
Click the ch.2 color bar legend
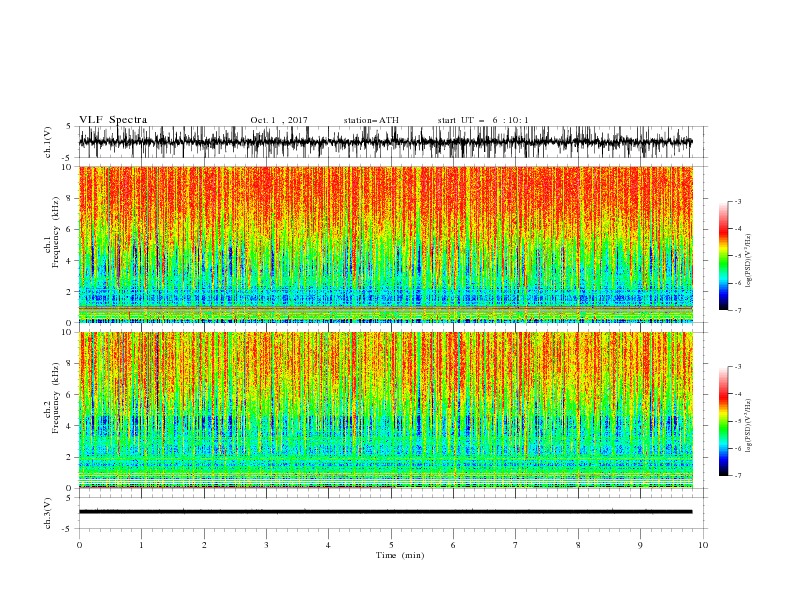point(723,421)
